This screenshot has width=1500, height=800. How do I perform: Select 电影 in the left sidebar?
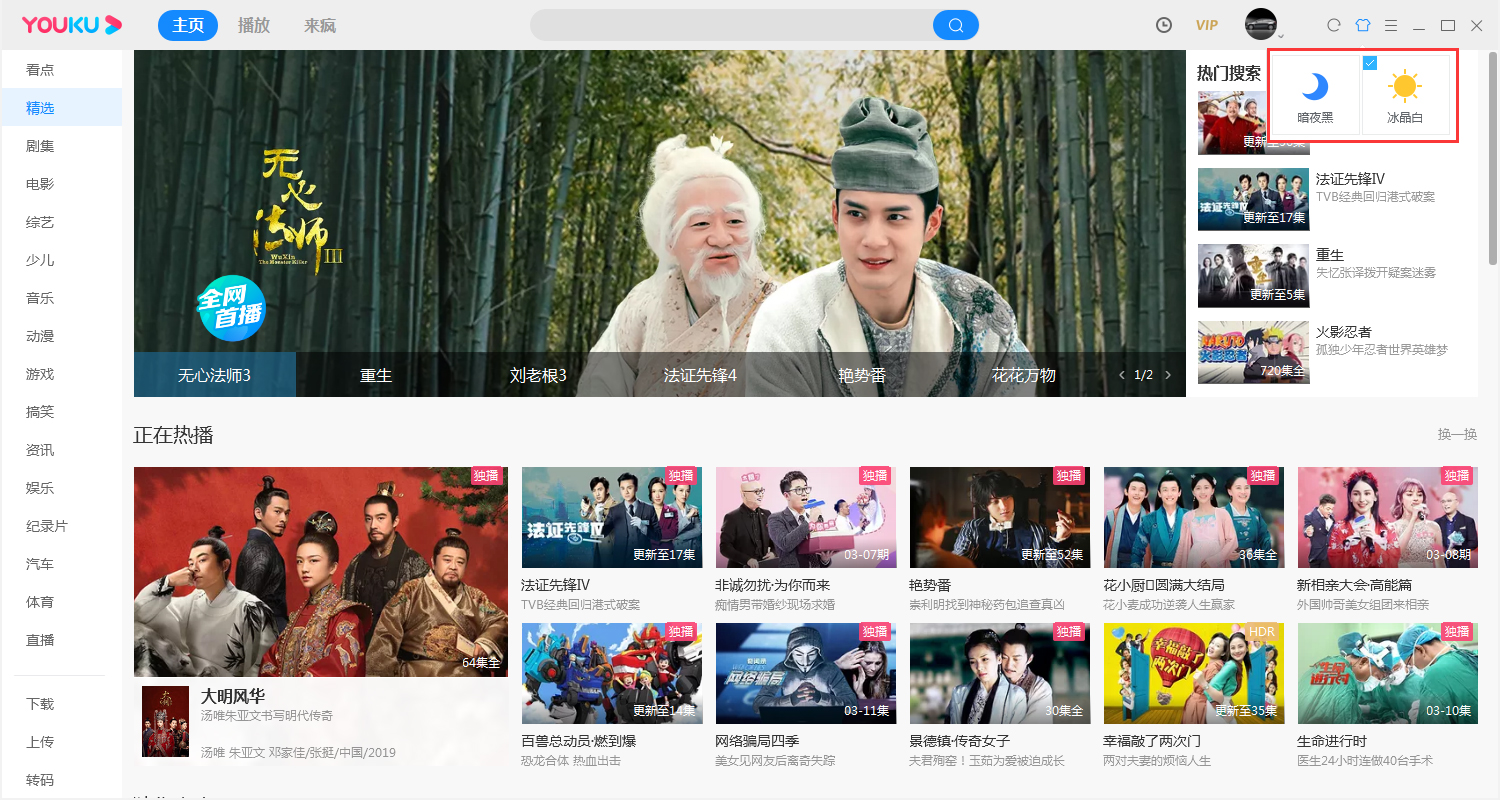(x=40, y=184)
